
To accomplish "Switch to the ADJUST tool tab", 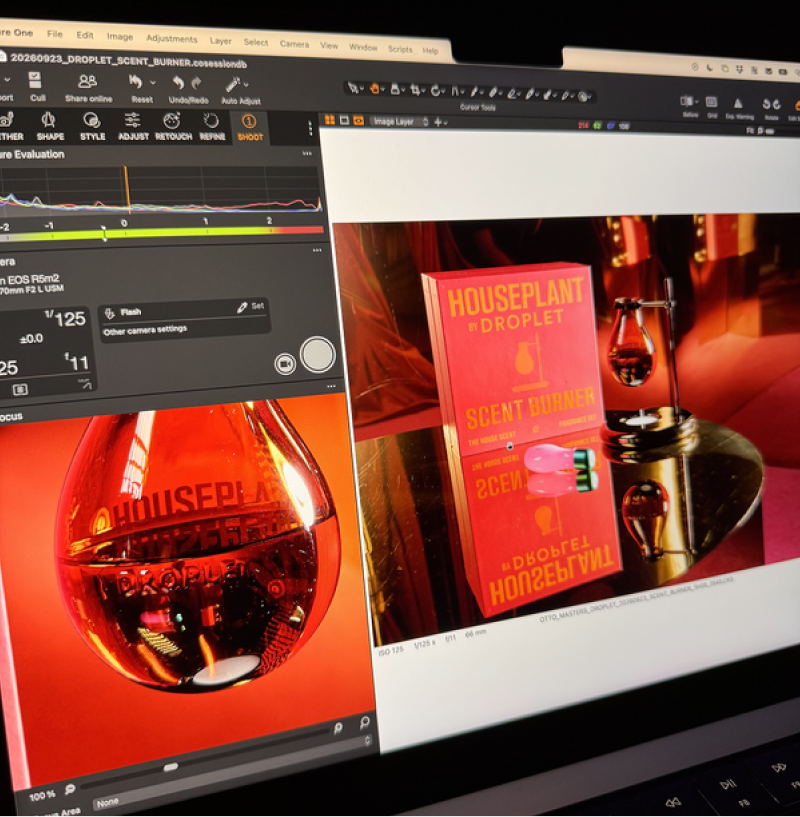I will 133,127.
